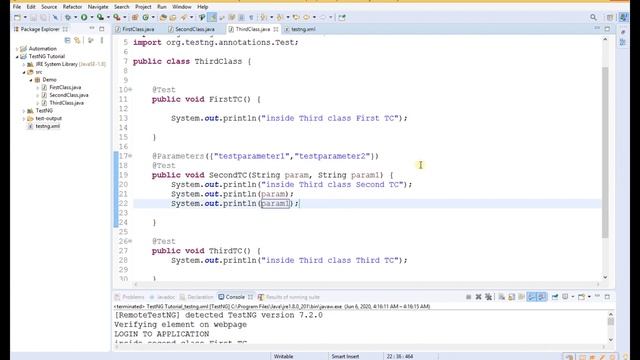
Task: Toggle Link with Editor in Package Explorer
Action: (x=77, y=40)
